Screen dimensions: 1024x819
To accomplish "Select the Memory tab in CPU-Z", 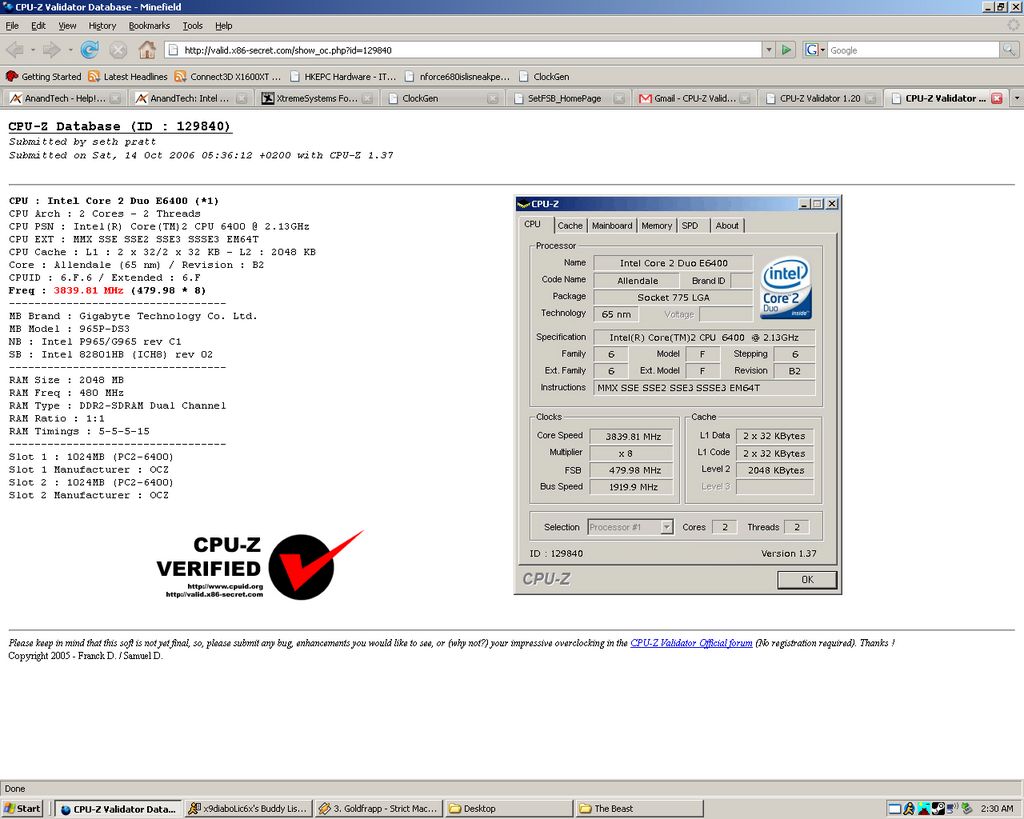I will pos(656,225).
